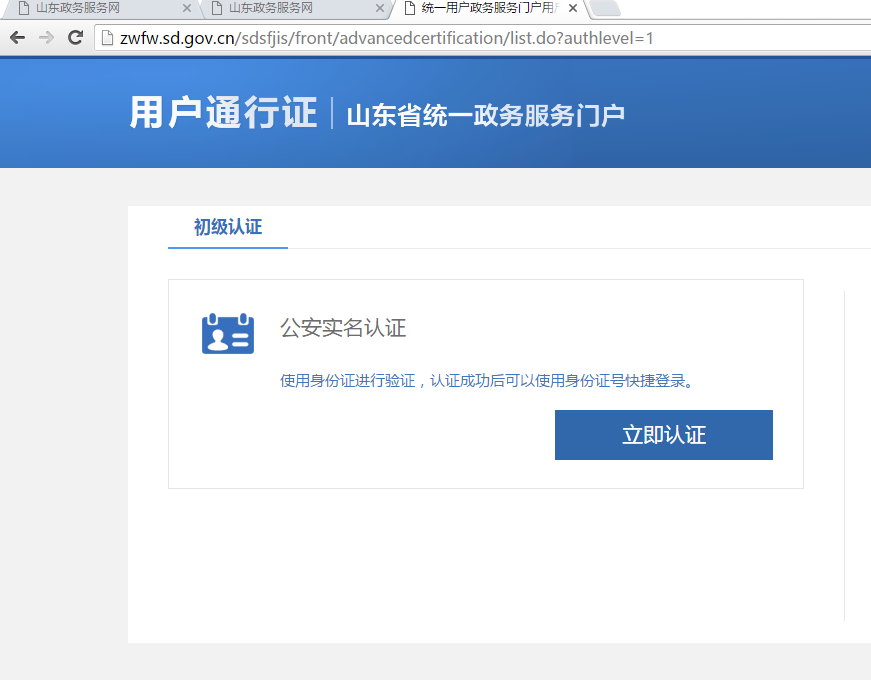Reload the current page
The image size is (871, 680).
[75, 38]
